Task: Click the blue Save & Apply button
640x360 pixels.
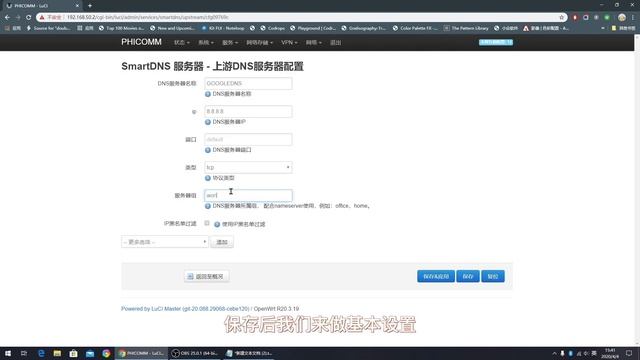Action: tap(436, 276)
